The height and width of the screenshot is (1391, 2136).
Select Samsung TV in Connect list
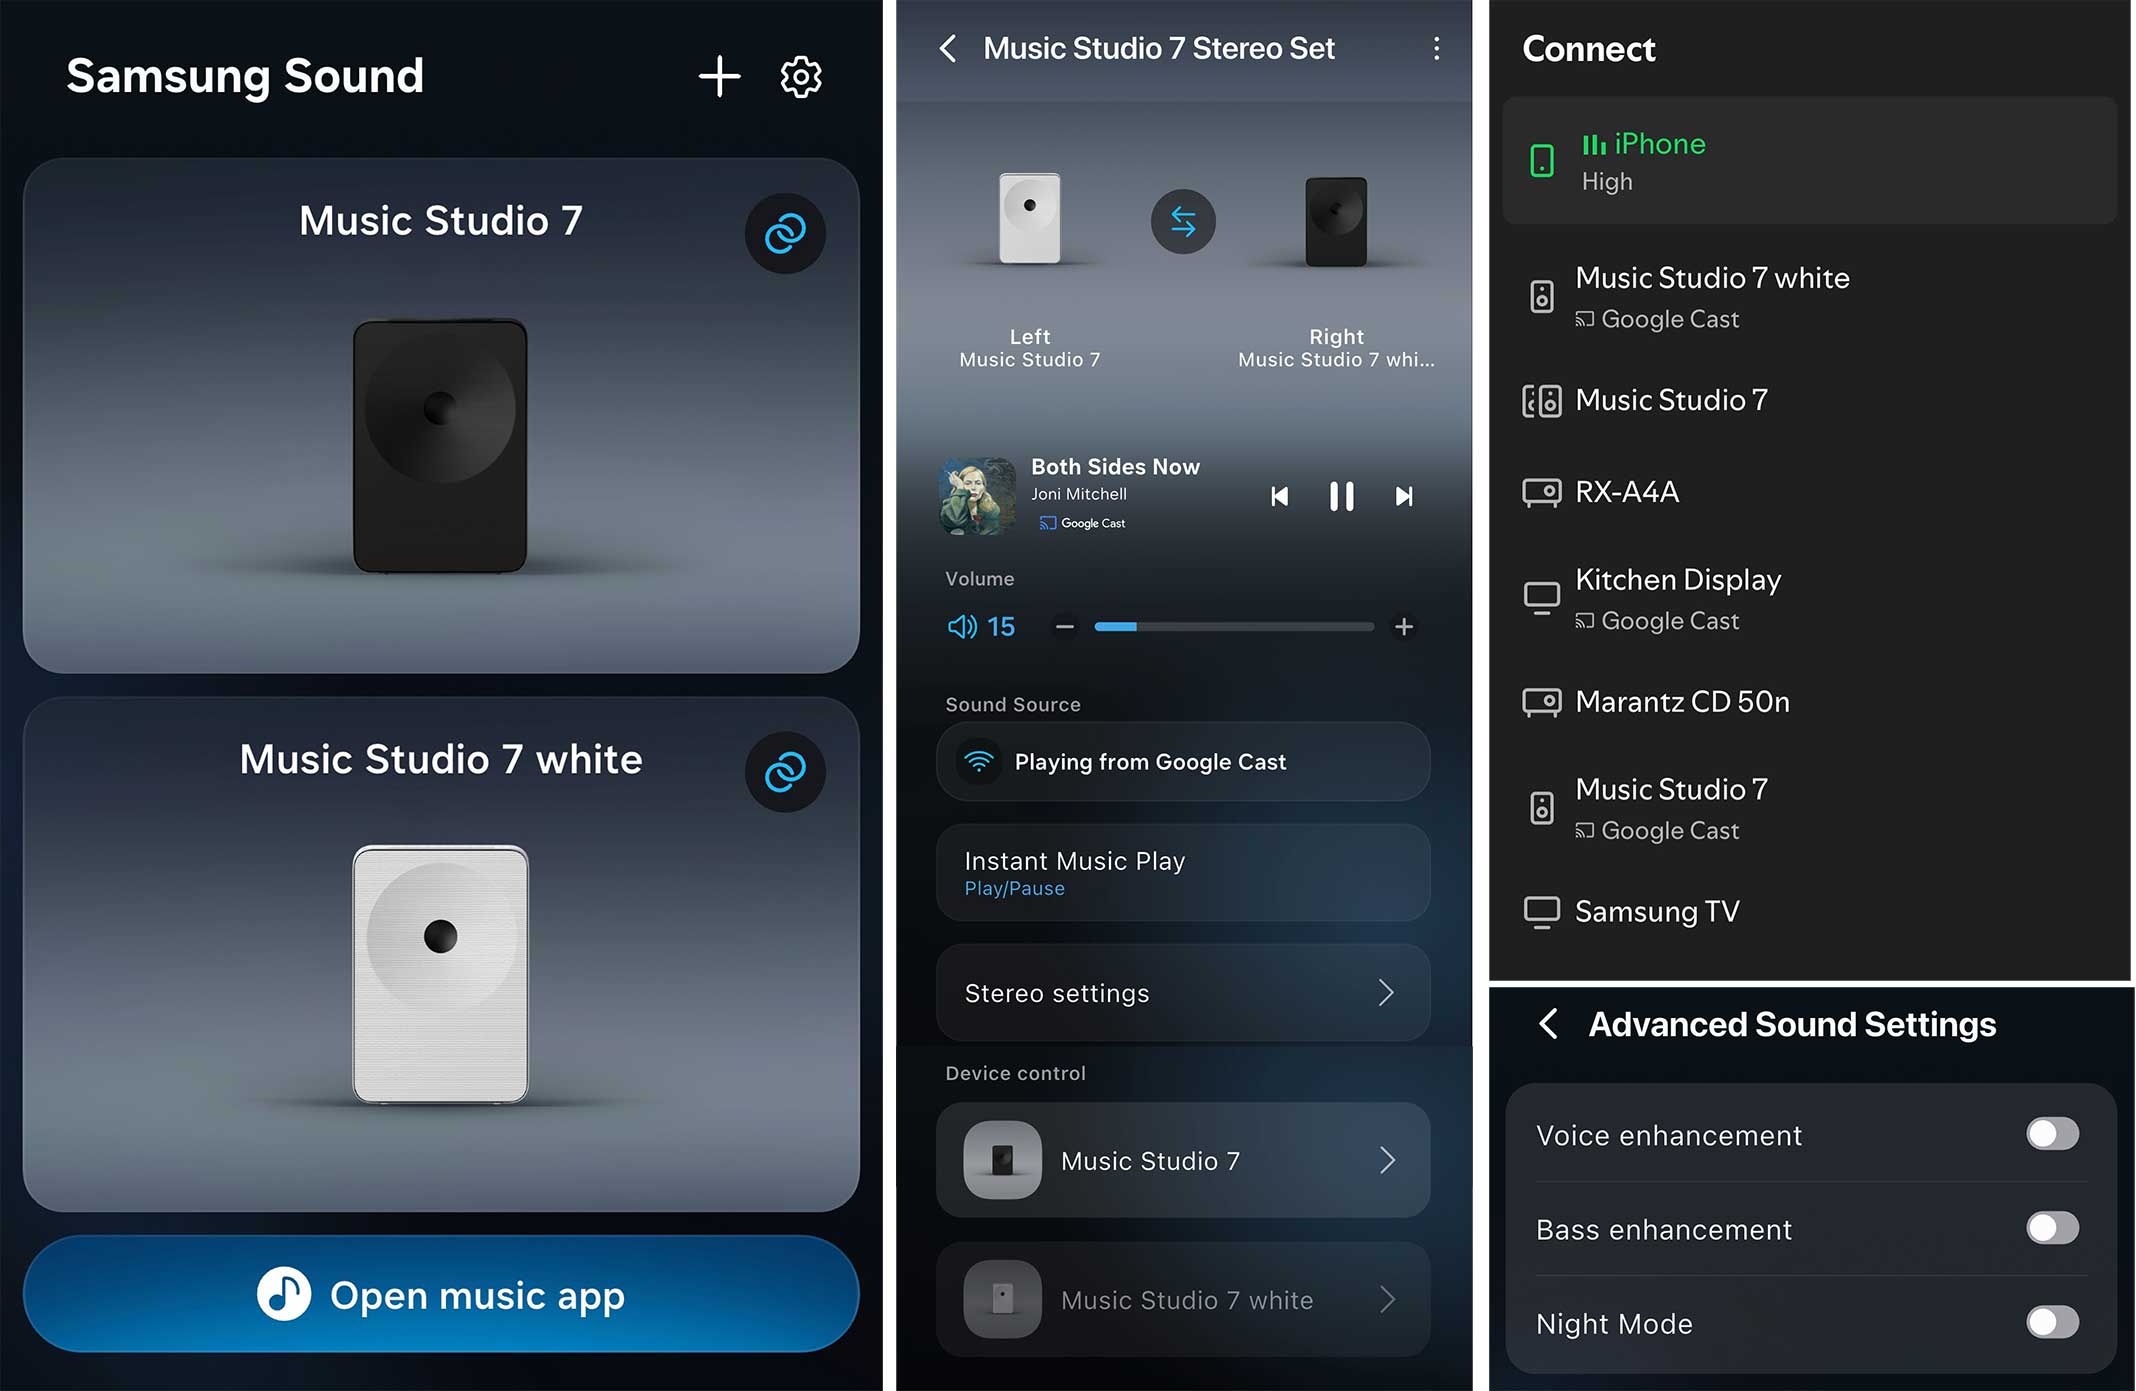pyautogui.click(x=1809, y=912)
